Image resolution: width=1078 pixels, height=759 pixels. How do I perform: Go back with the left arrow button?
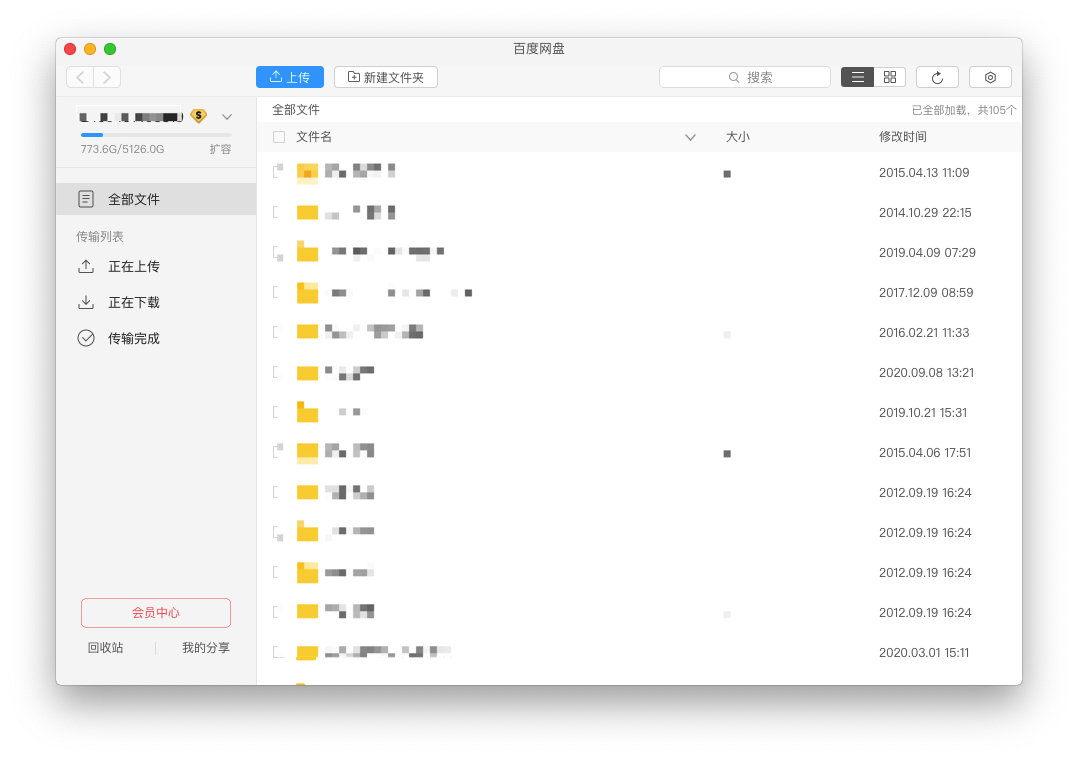(x=80, y=77)
